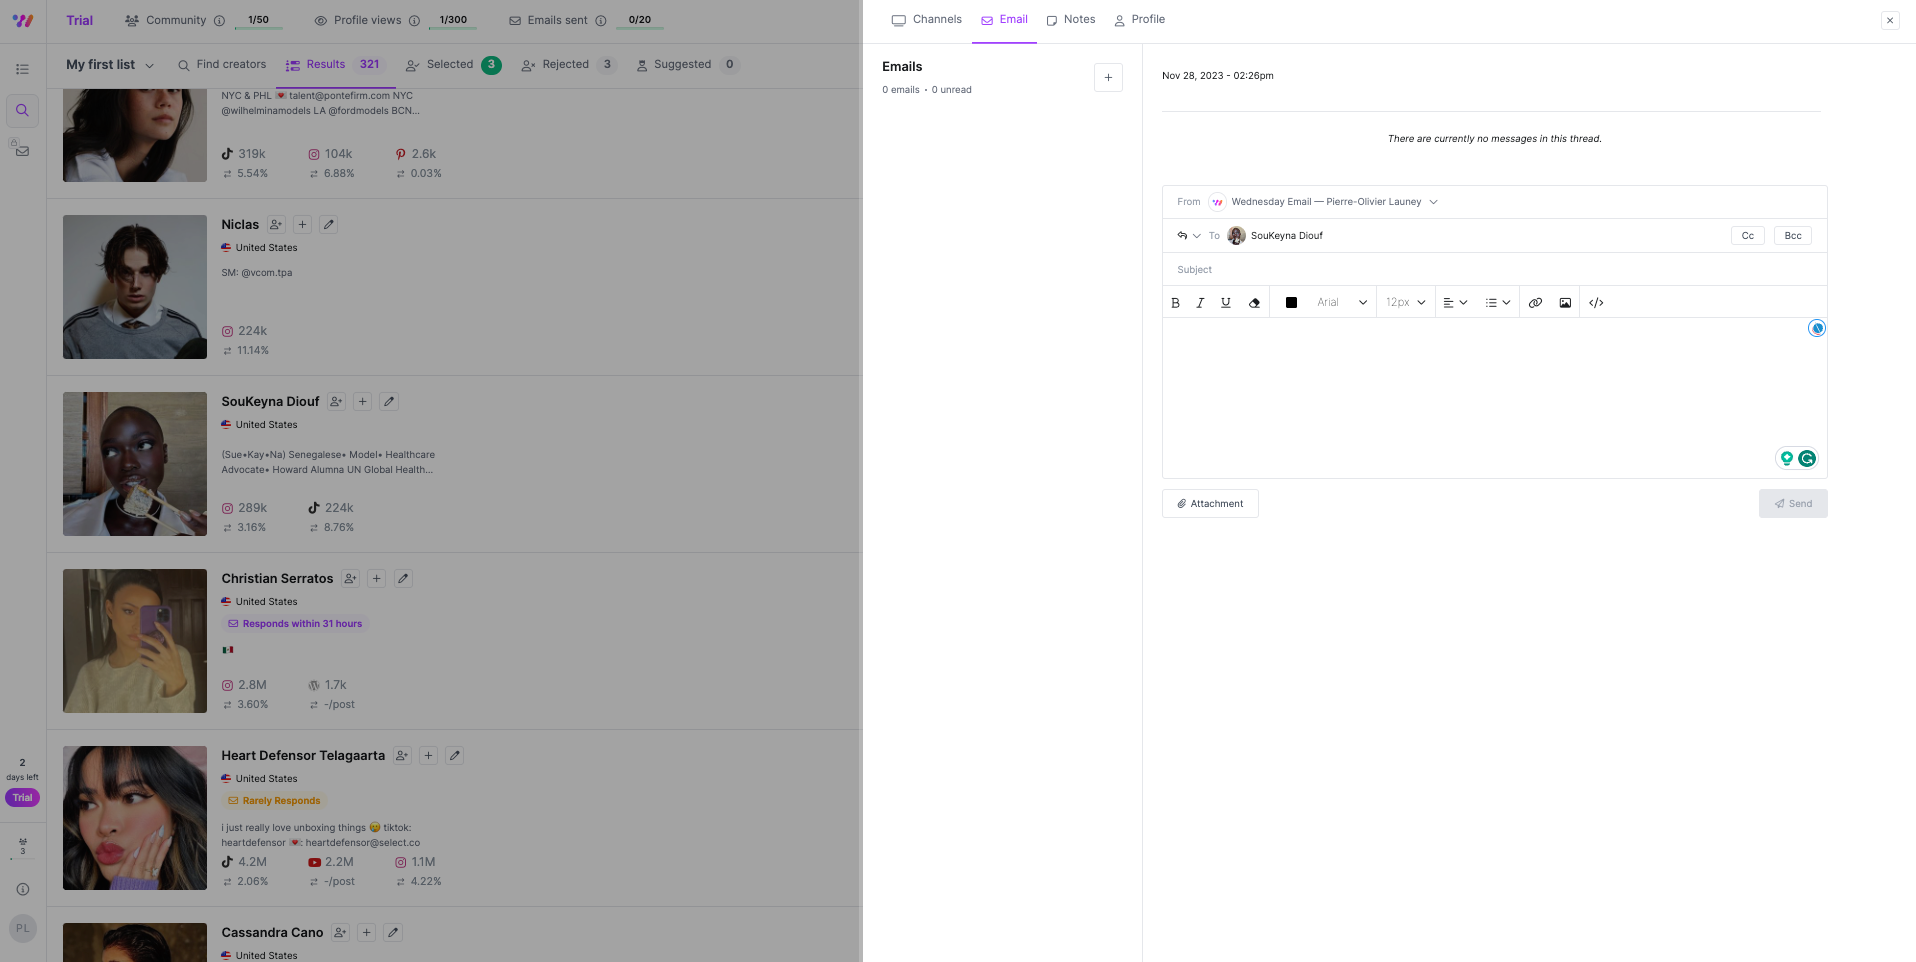The height and width of the screenshot is (962, 1916).
Task: Open the HTML code view
Action: click(1596, 302)
